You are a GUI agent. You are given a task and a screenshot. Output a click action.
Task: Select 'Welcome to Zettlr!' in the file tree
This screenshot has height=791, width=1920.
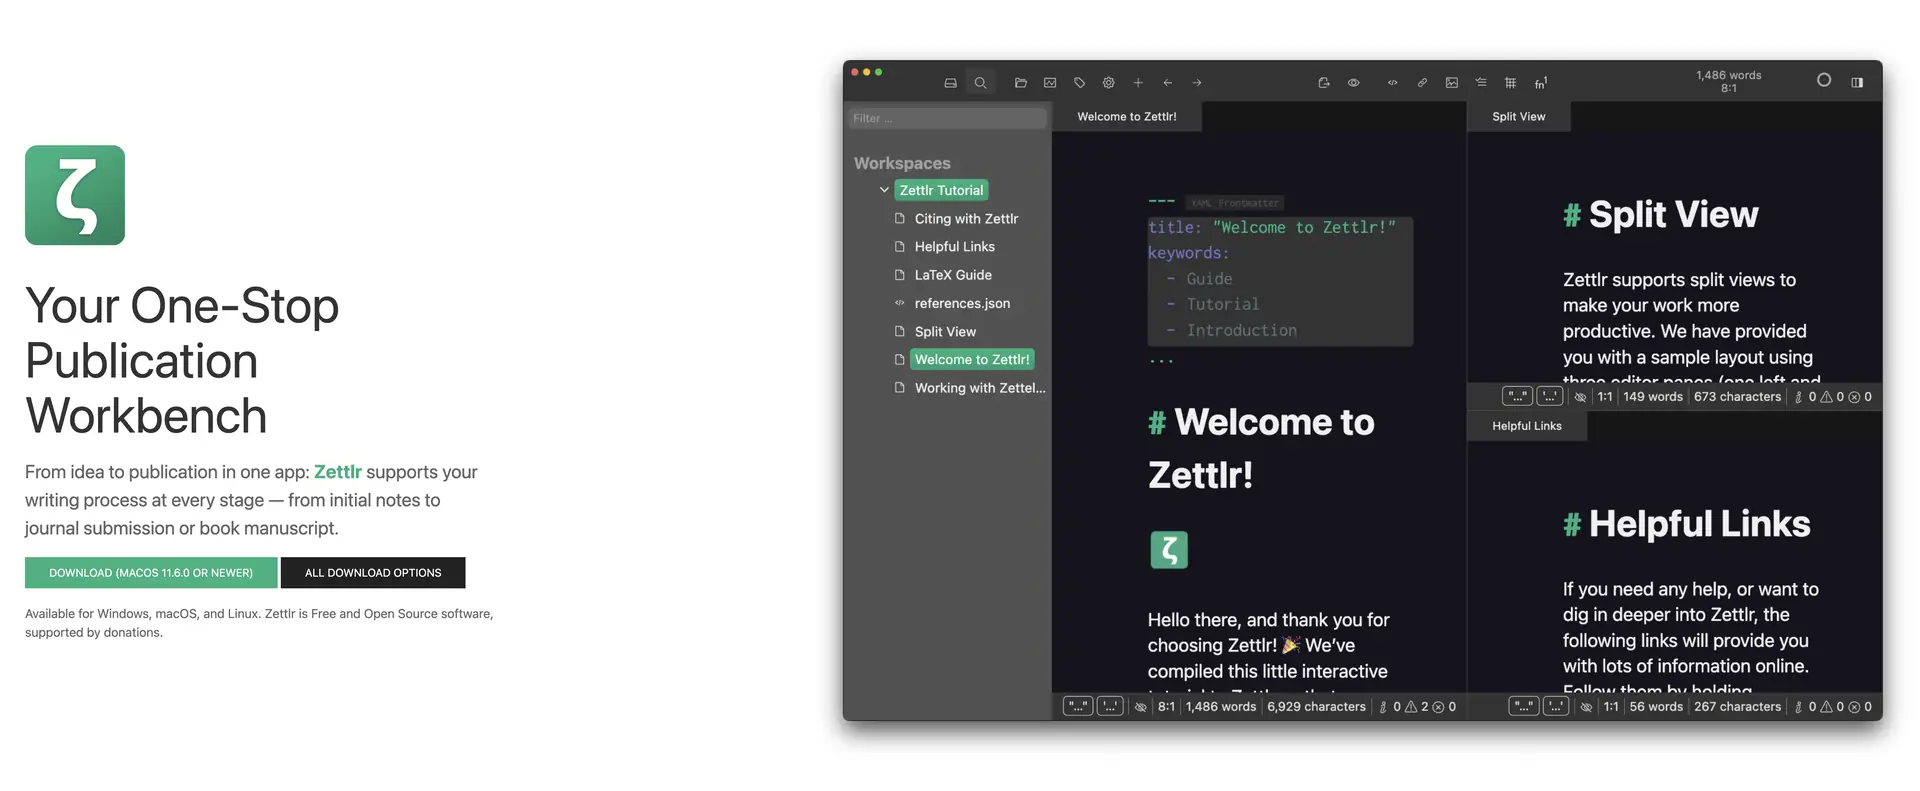point(972,360)
